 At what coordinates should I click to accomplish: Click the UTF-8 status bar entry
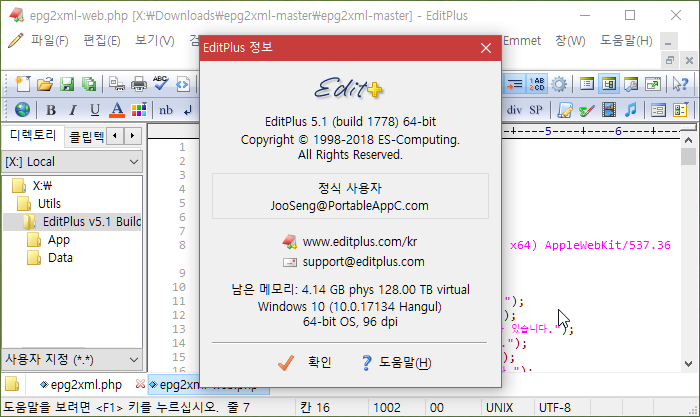click(554, 408)
